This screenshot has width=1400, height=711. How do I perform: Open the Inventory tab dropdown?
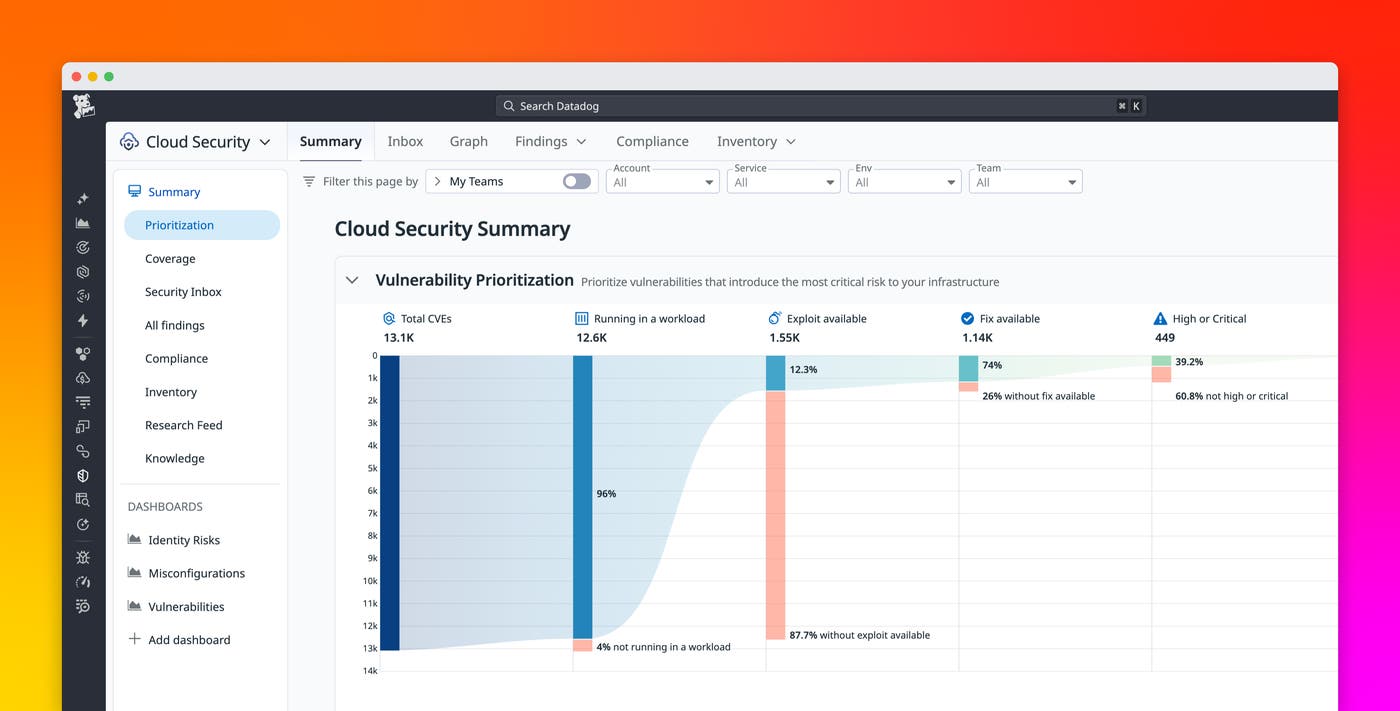click(791, 142)
